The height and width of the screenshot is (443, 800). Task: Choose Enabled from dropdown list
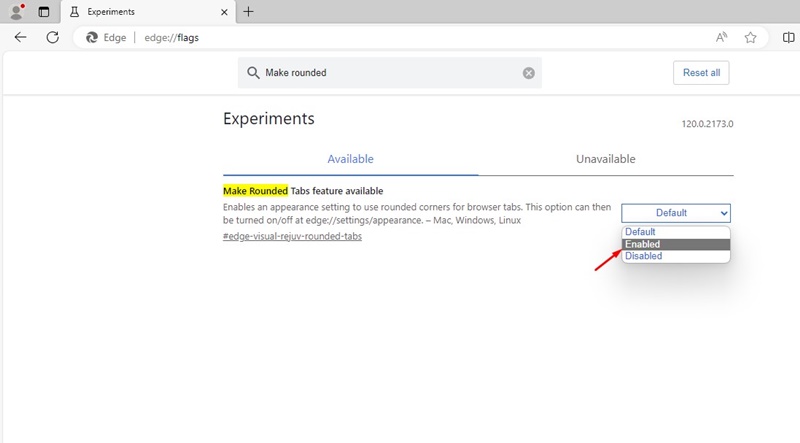[676, 244]
